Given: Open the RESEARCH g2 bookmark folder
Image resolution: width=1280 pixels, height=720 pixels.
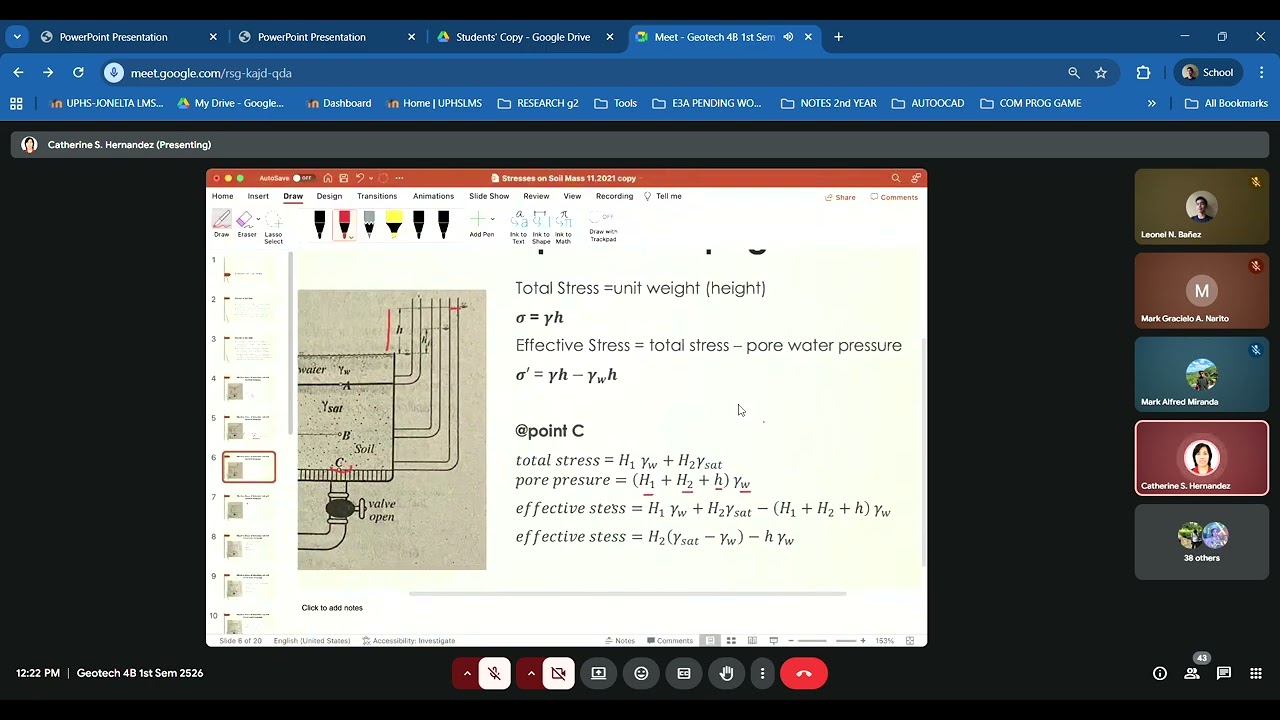Looking at the screenshot, I should click(538, 103).
